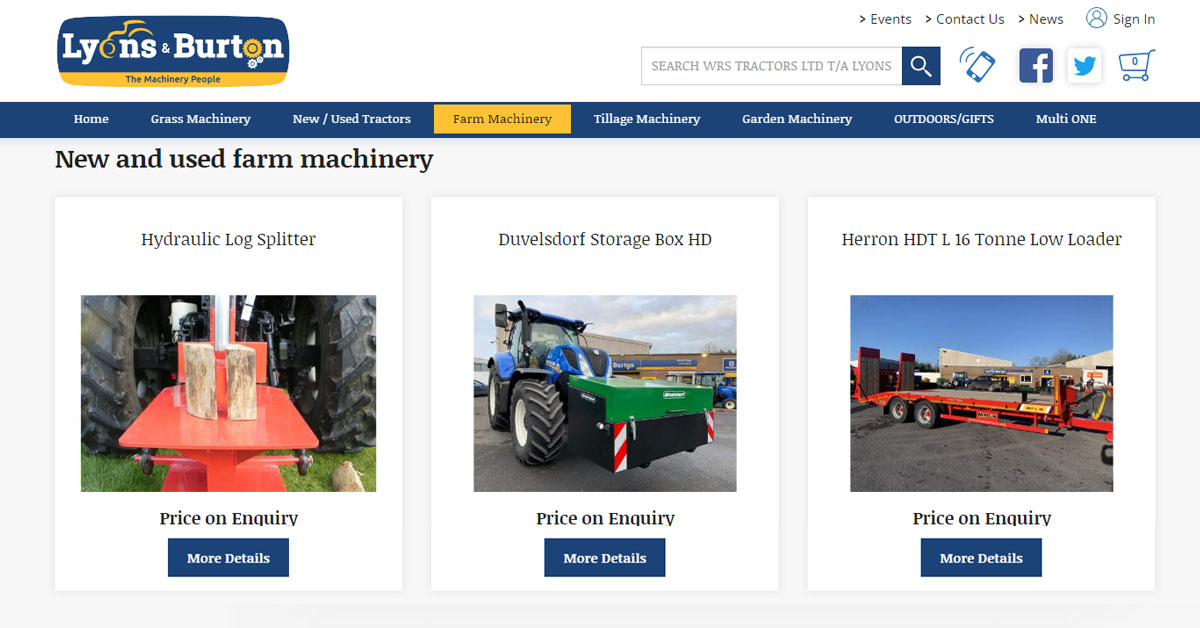Select New / Used Tractors menu
Viewport: 1200px width, 628px height.
point(352,119)
